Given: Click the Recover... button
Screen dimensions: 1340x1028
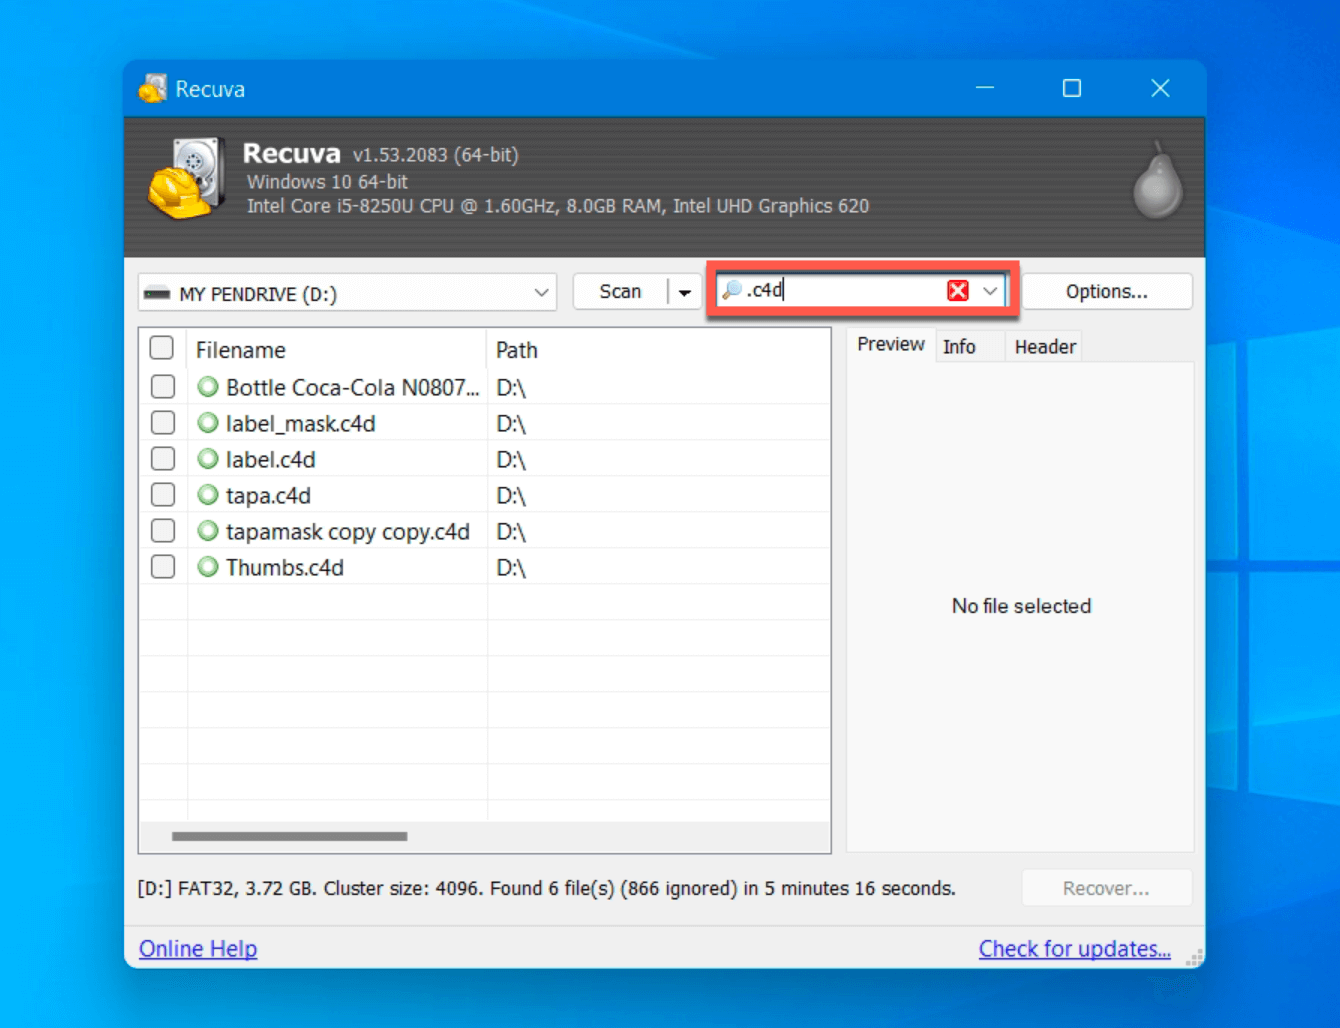Looking at the screenshot, I should [x=1106, y=888].
